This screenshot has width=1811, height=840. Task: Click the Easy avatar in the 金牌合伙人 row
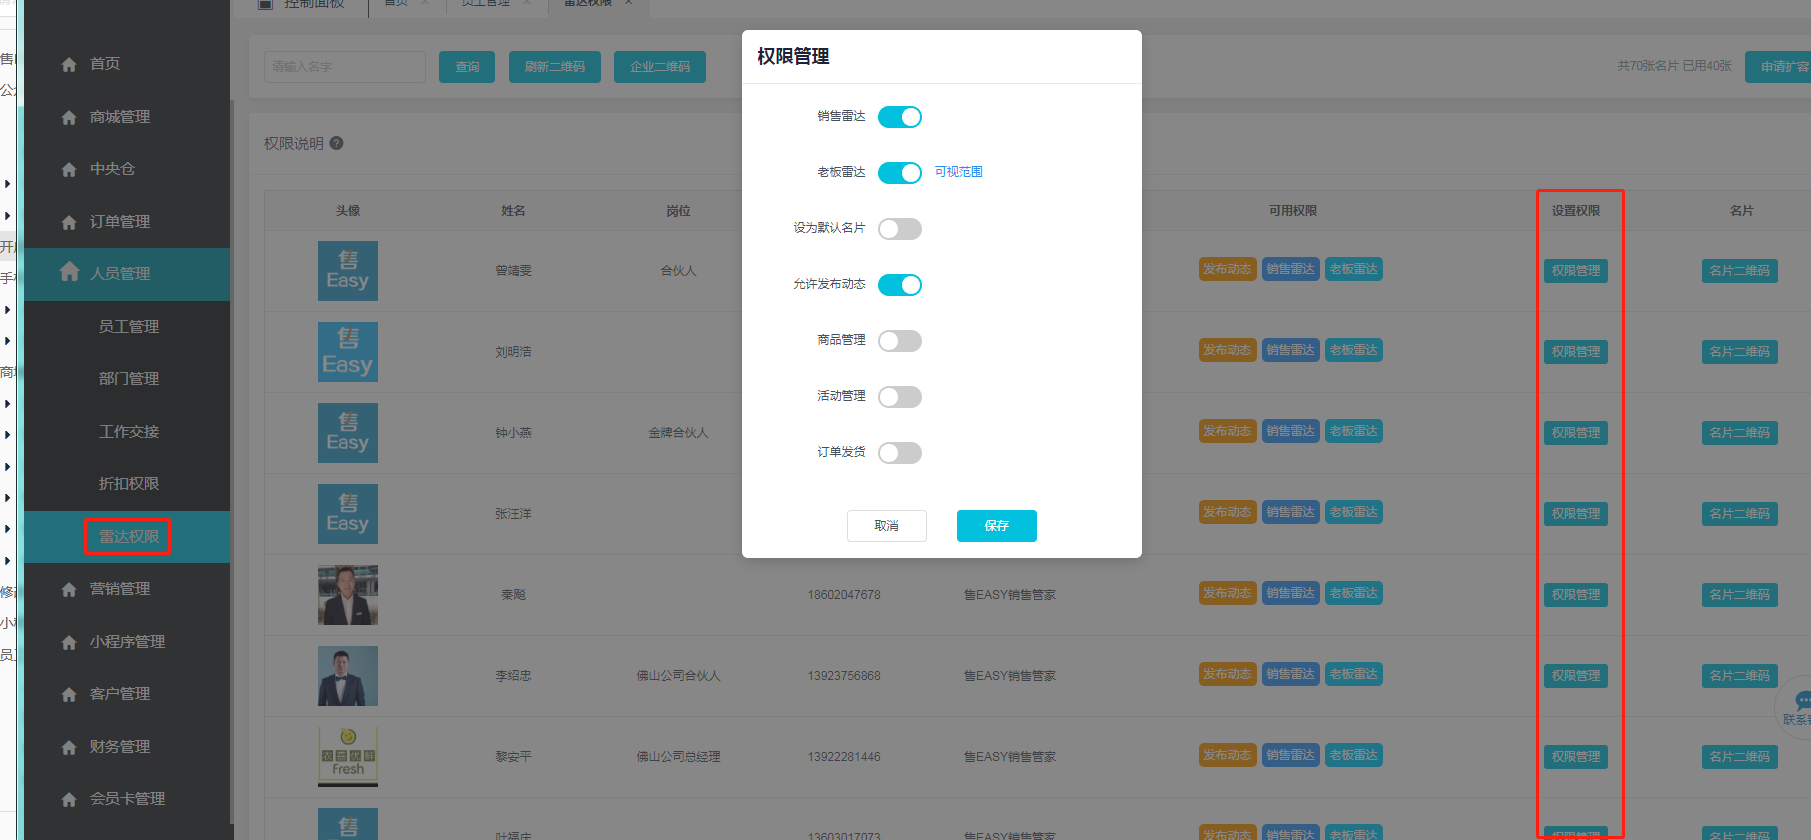click(x=348, y=433)
